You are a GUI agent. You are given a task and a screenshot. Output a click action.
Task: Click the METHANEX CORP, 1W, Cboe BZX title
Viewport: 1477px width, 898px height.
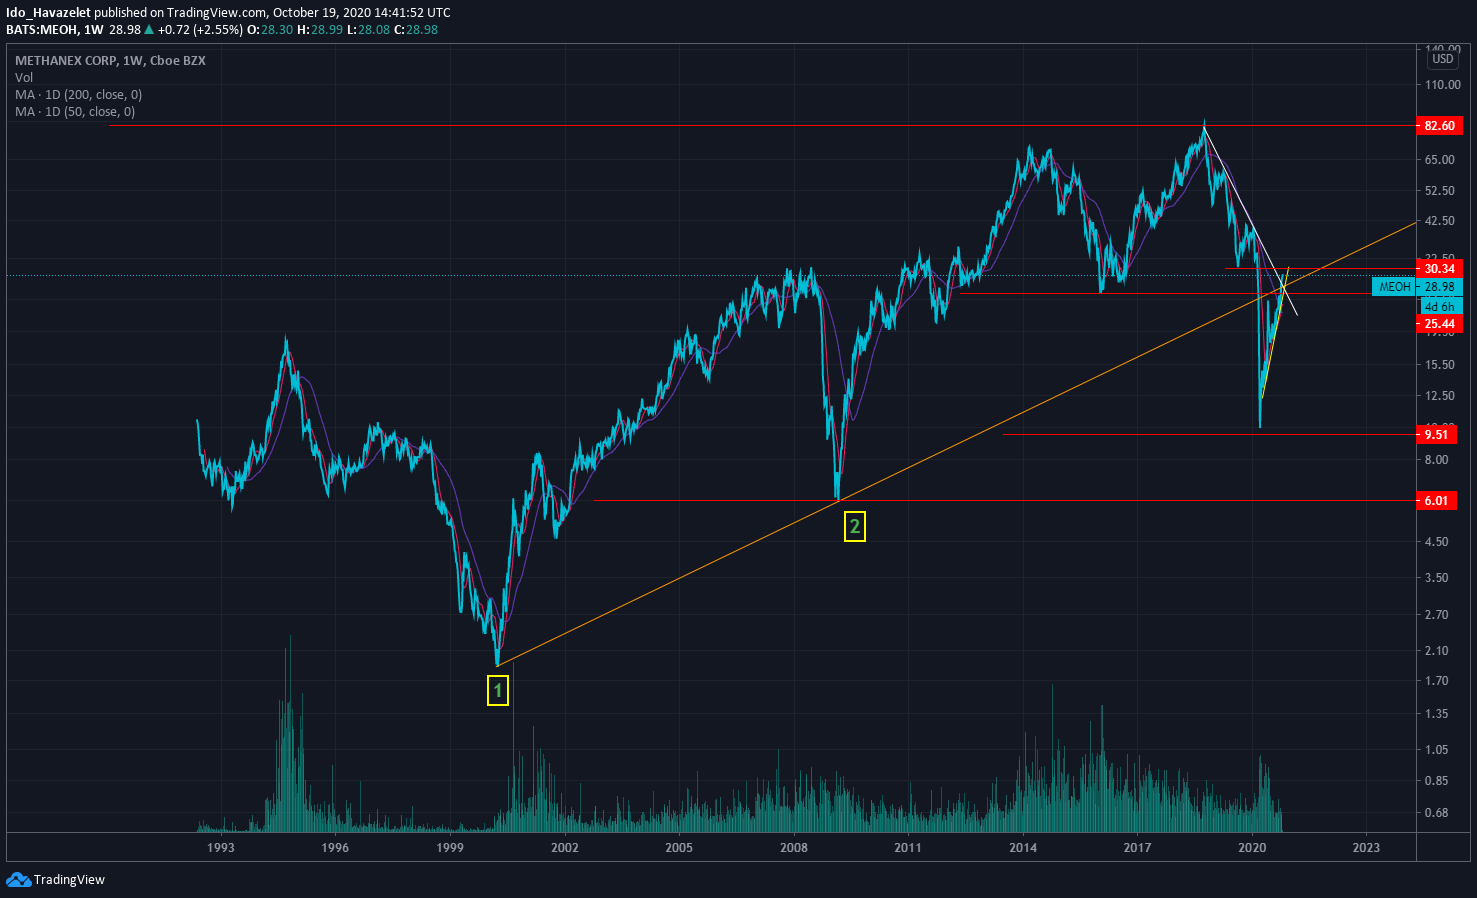[110, 61]
